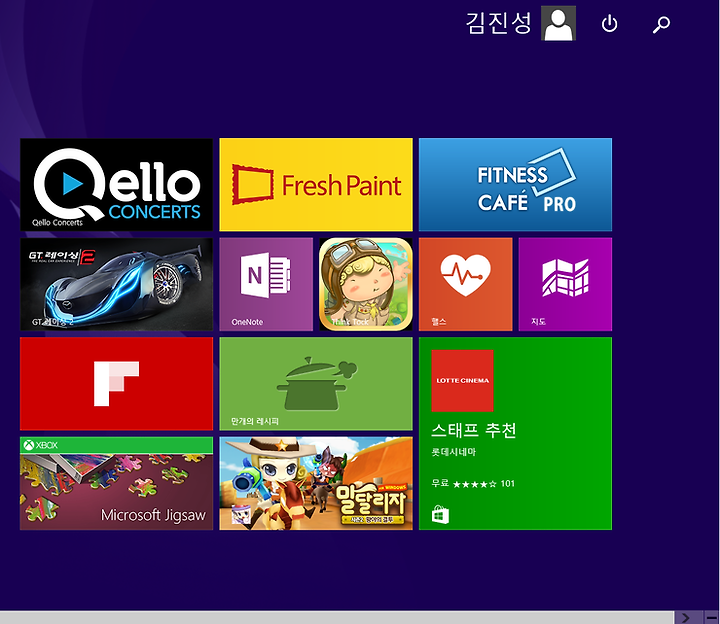
Task: Open the Store staff pick tile
Action: 515,433
